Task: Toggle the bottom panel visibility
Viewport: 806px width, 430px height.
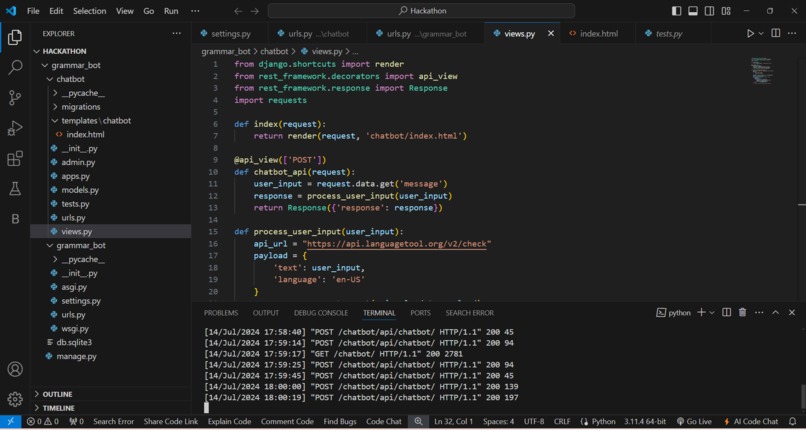Action: coord(693,11)
